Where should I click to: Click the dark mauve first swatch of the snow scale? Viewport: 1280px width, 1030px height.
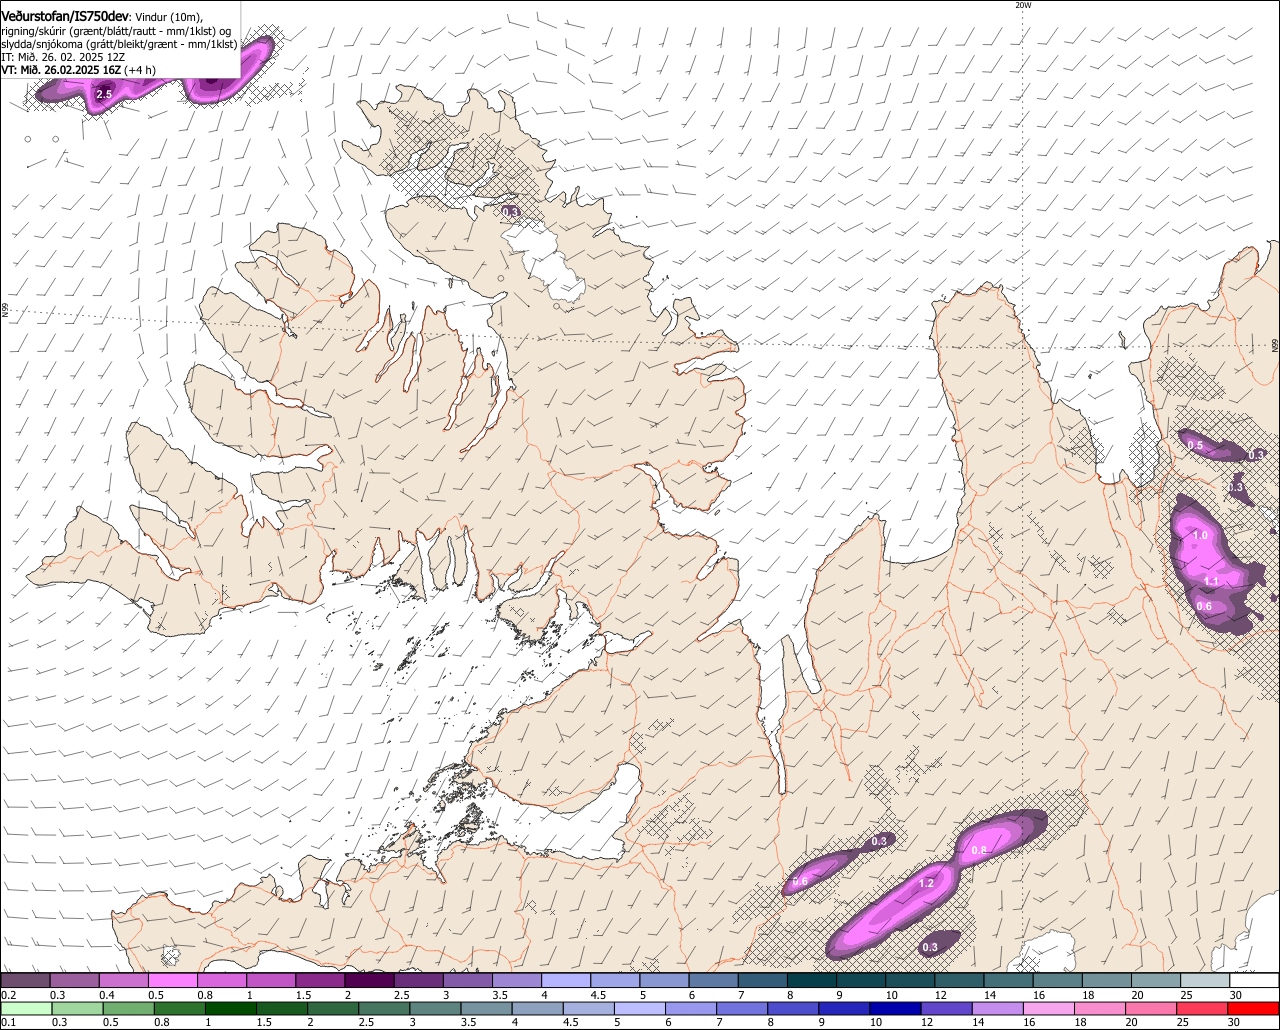pyautogui.click(x=25, y=980)
